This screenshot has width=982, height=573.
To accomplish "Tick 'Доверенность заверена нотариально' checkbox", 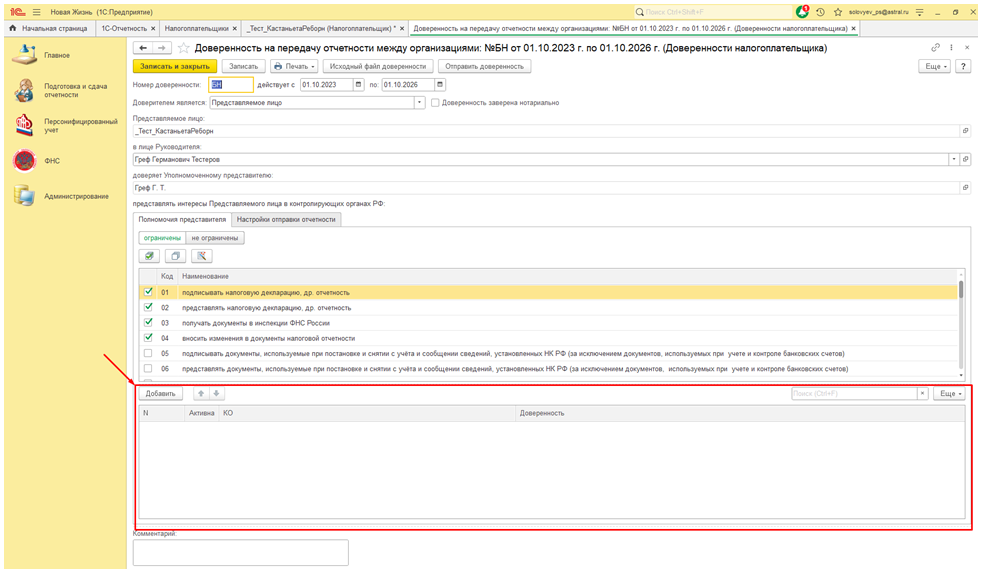I will pos(435,102).
